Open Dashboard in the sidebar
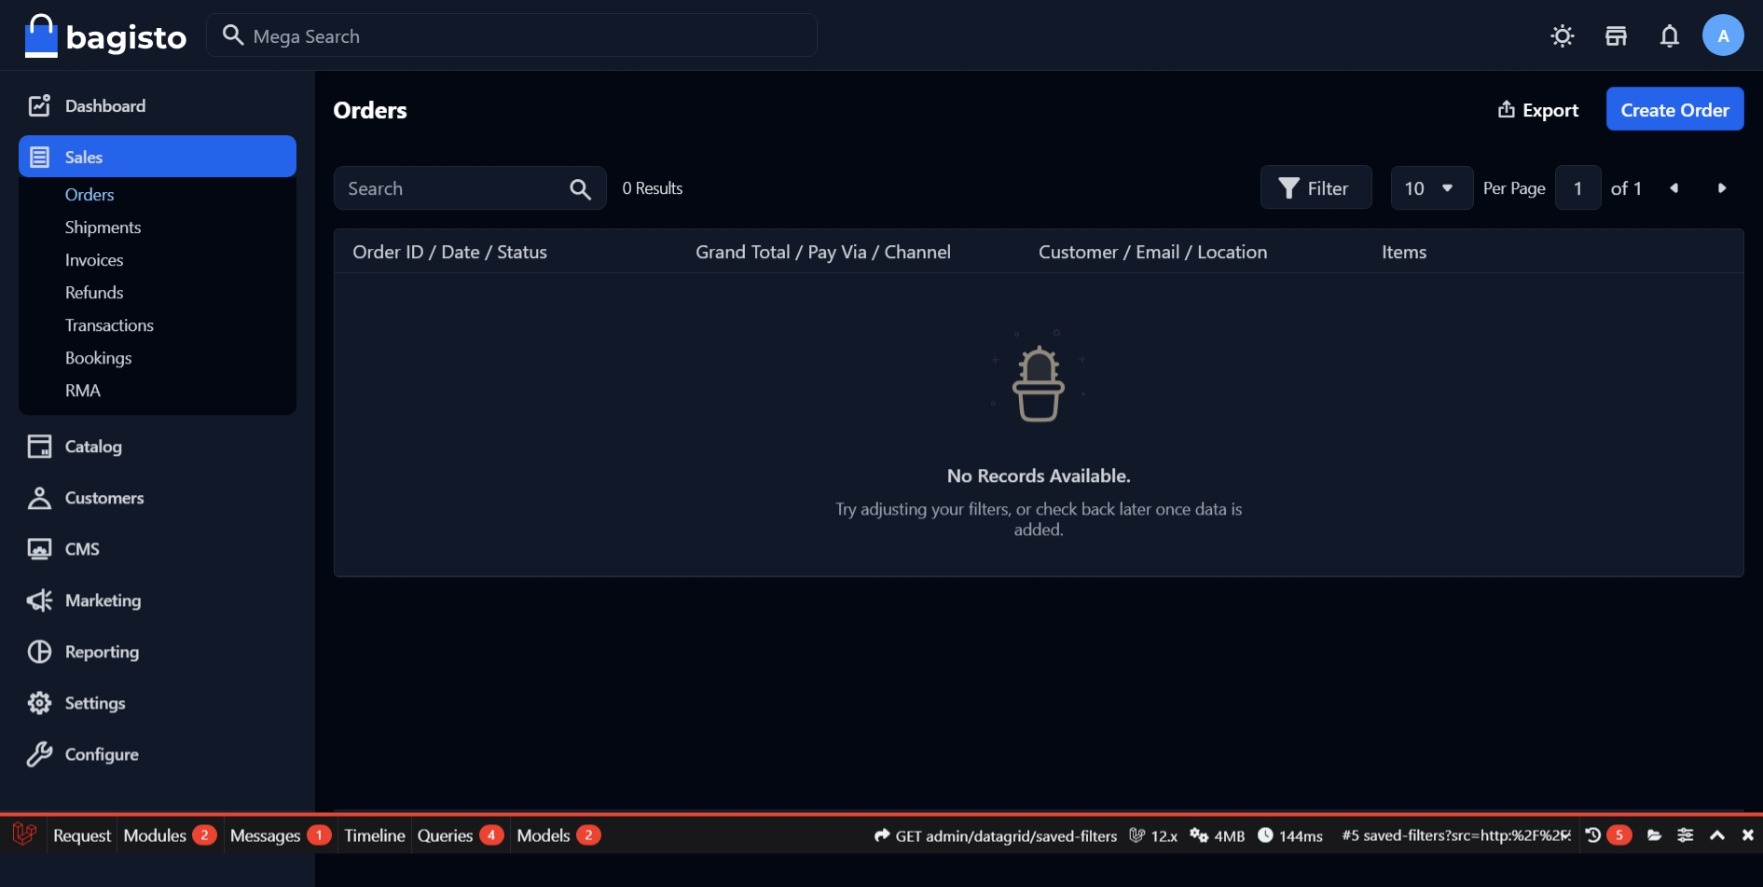This screenshot has height=887, width=1763. (157, 106)
